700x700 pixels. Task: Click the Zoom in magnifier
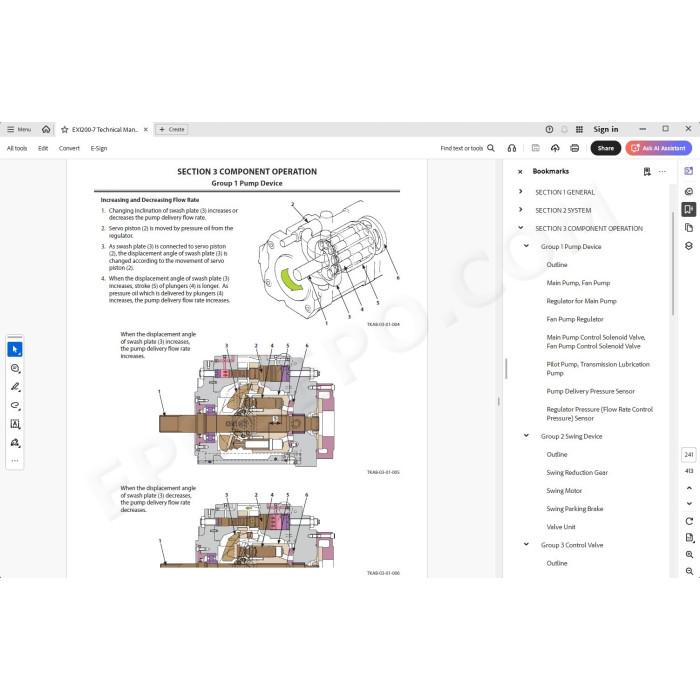click(689, 554)
